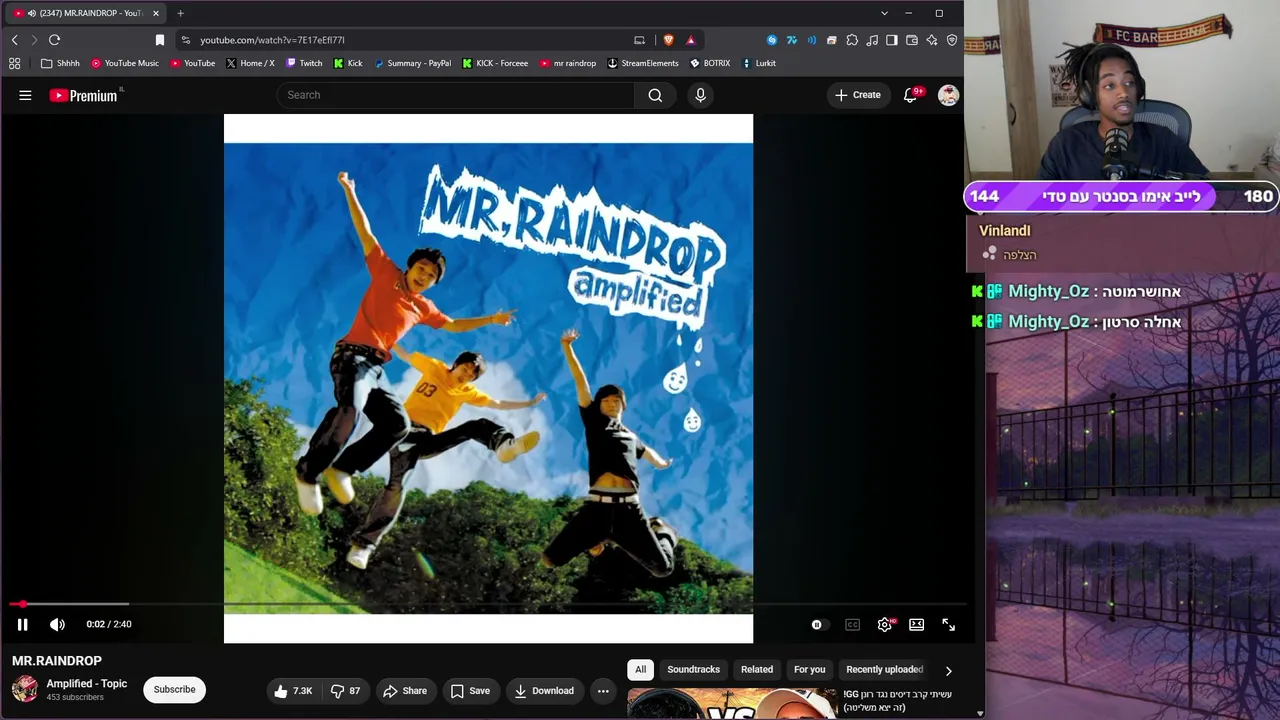Screen dimensions: 1280x720
Task: Open the Home / X bookmark
Action: coord(250,63)
